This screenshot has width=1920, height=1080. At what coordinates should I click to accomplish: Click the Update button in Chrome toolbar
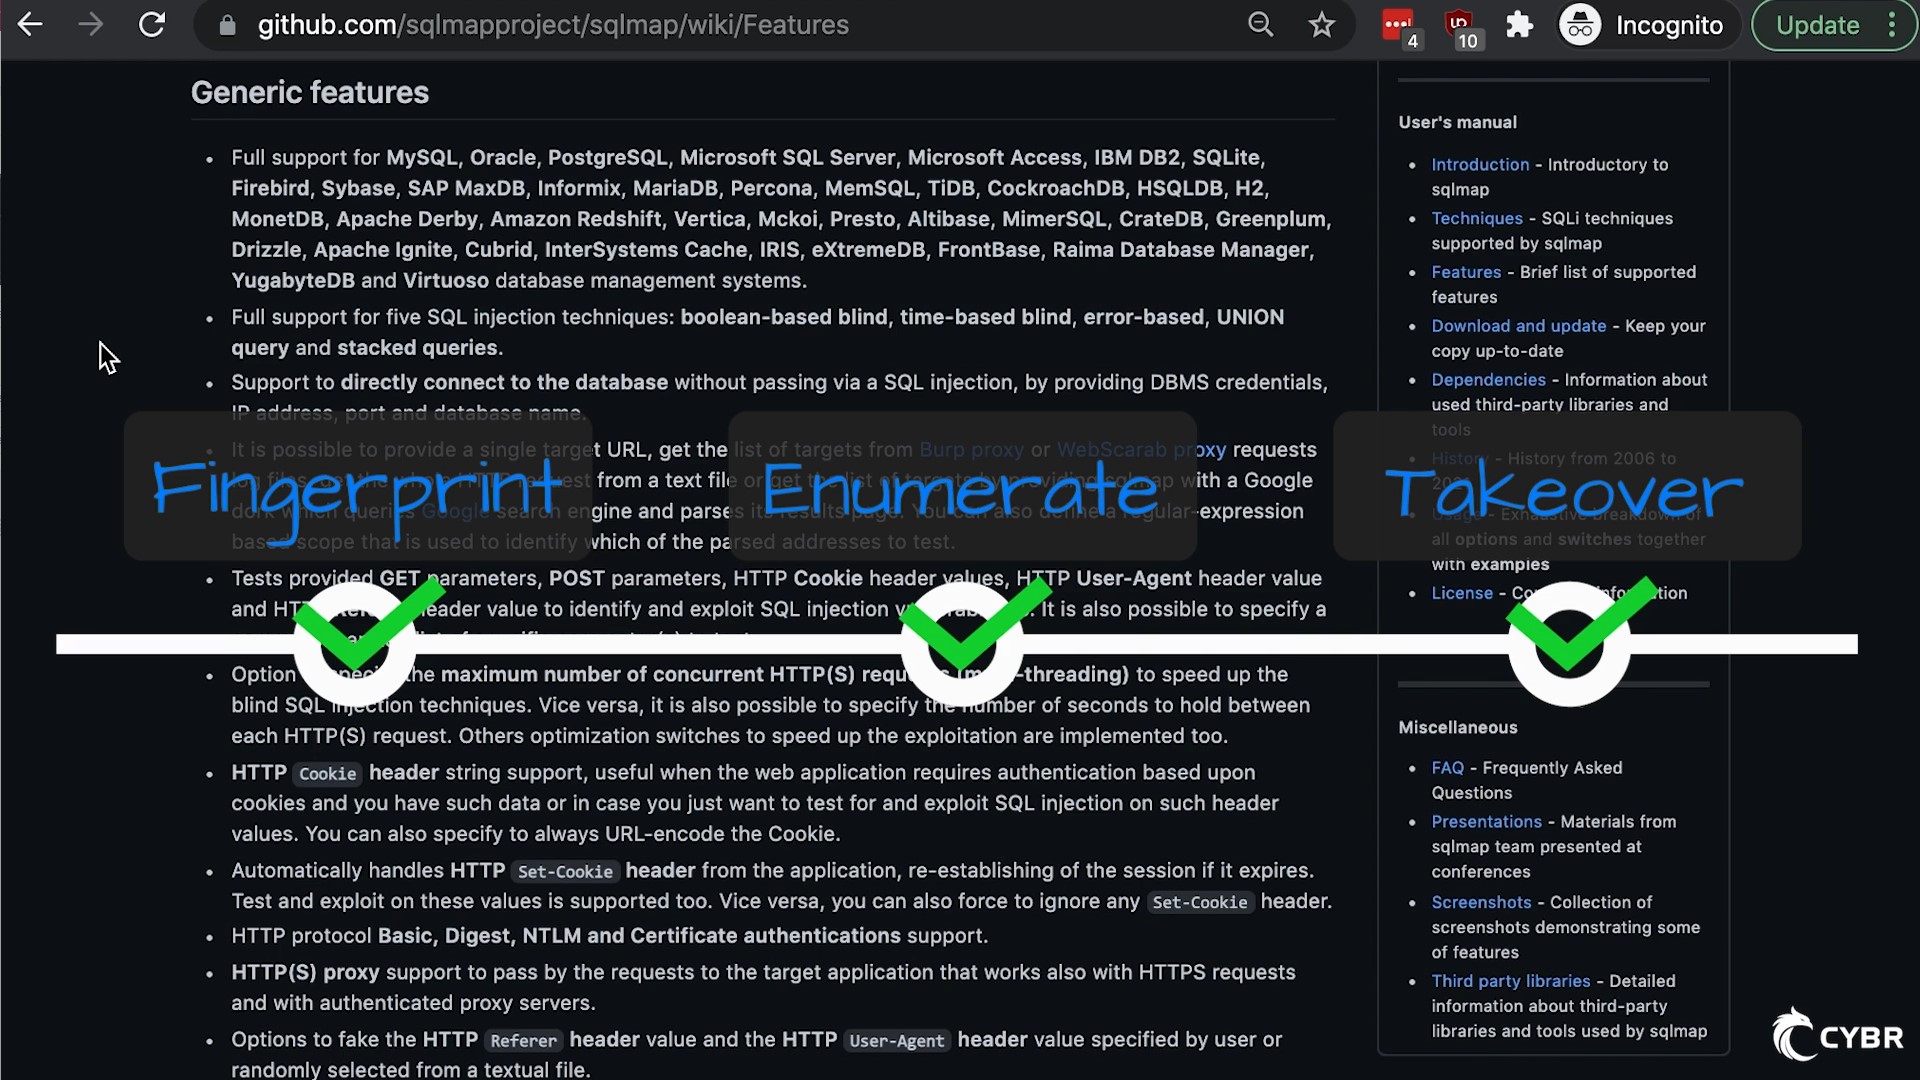pyautogui.click(x=1817, y=25)
